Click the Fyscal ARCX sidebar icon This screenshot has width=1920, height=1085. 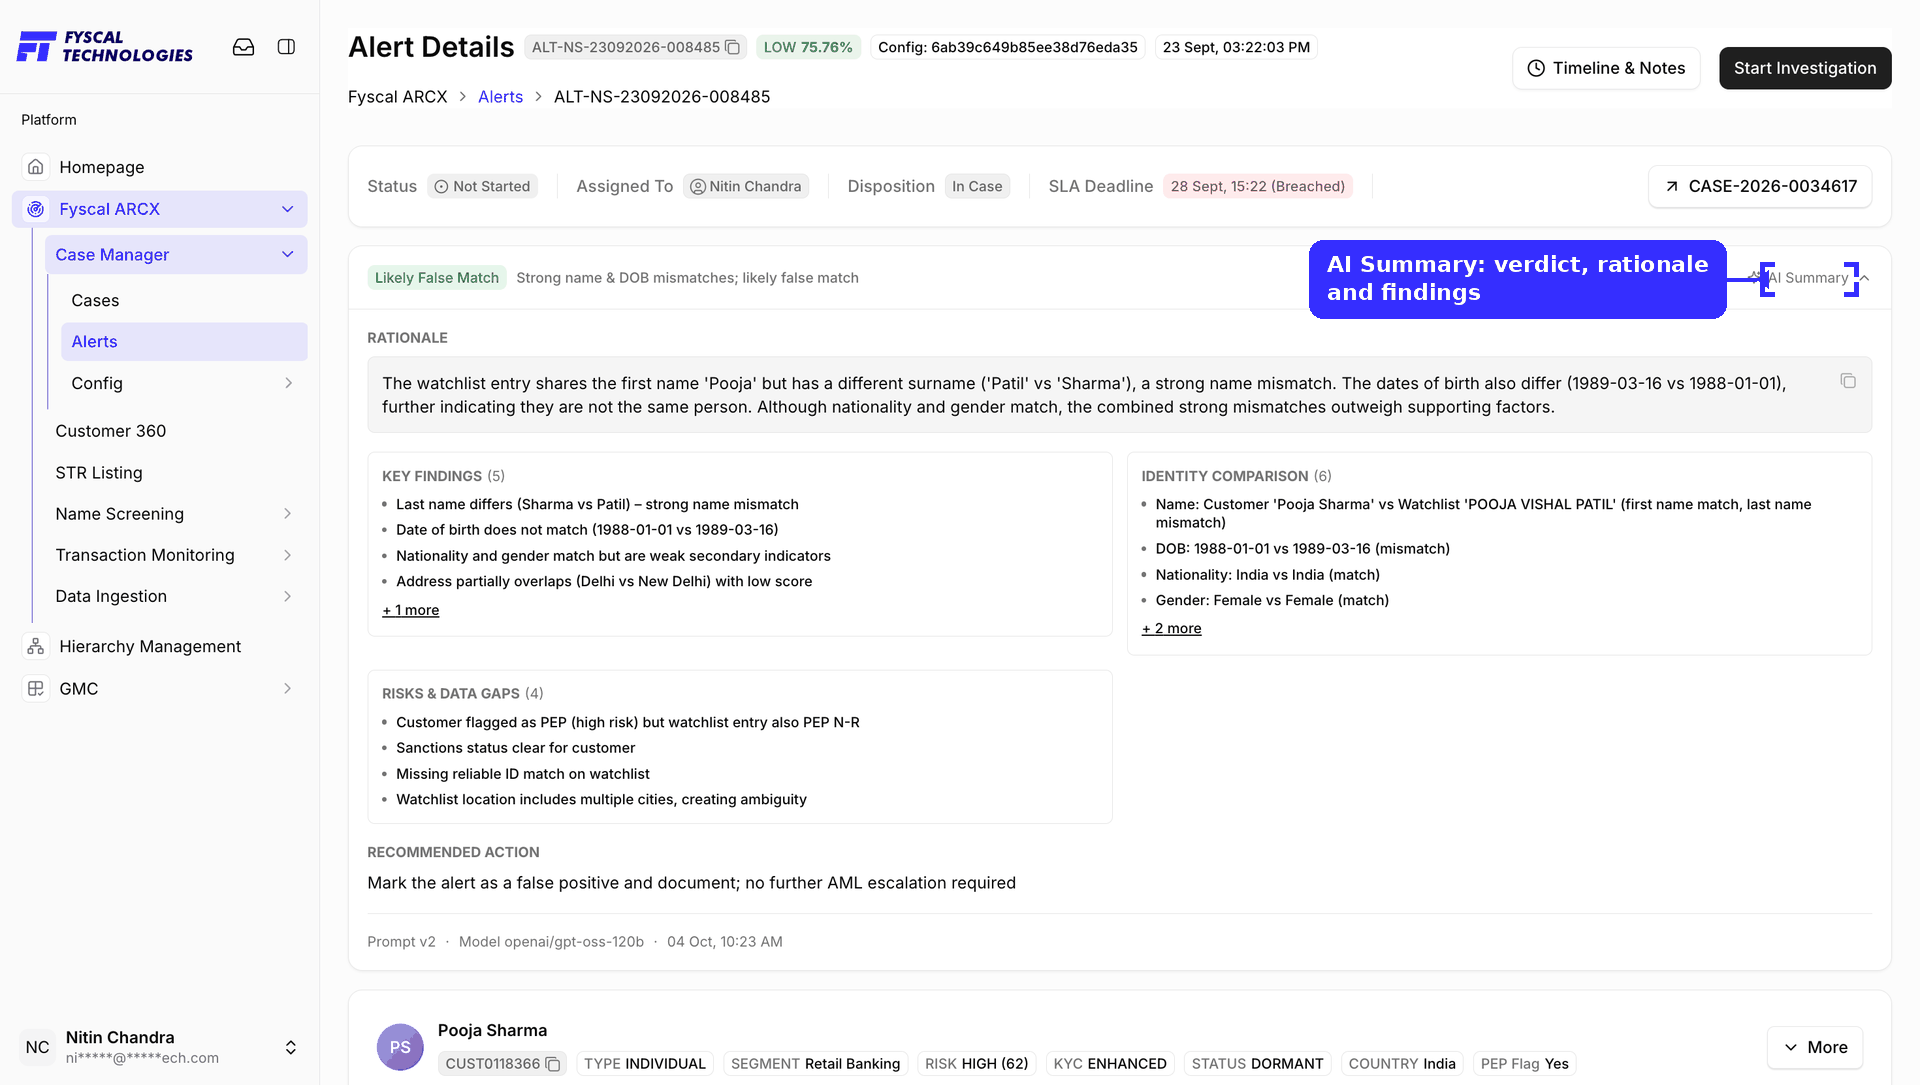tap(36, 209)
